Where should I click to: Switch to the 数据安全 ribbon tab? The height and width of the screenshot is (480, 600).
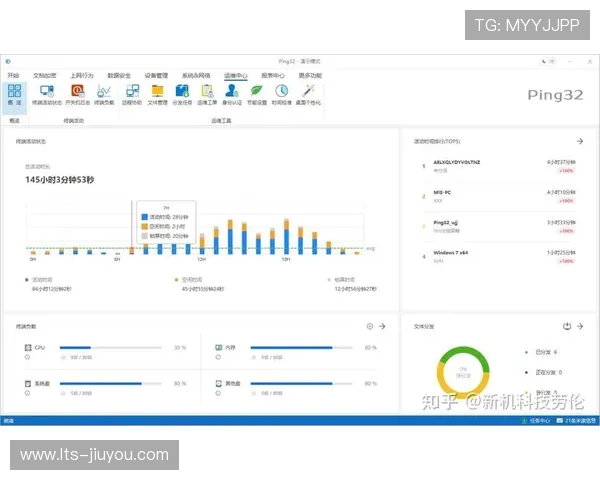[119, 75]
